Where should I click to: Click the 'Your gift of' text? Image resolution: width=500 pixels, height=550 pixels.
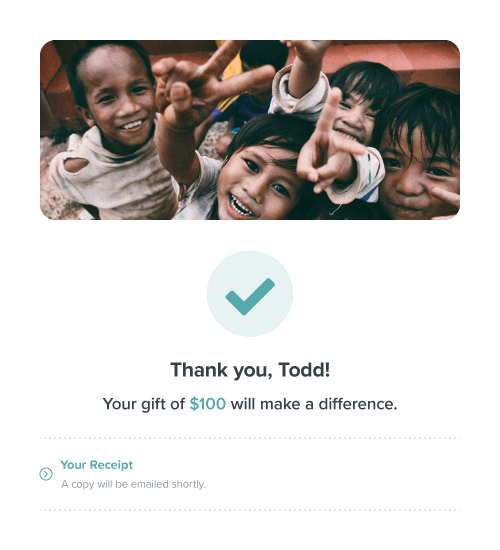(144, 404)
